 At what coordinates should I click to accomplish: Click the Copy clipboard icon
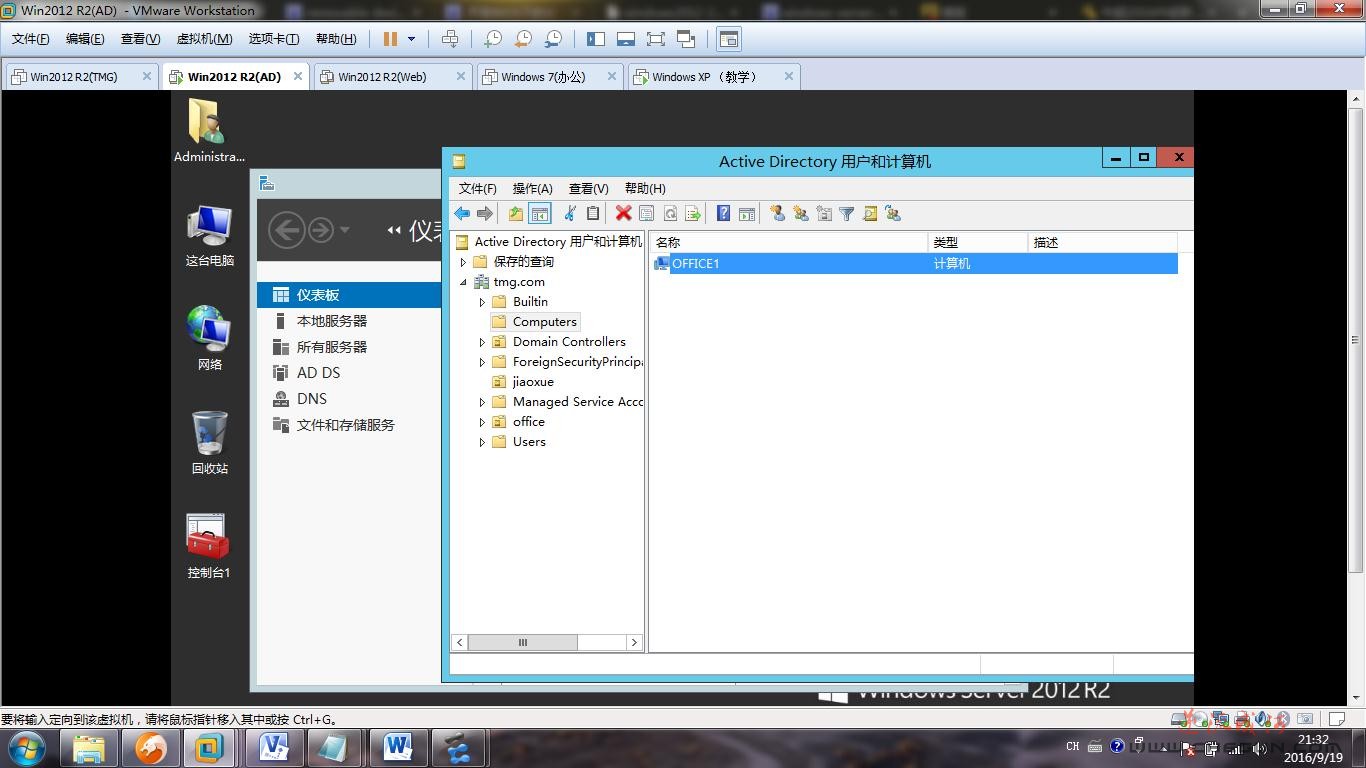593,213
